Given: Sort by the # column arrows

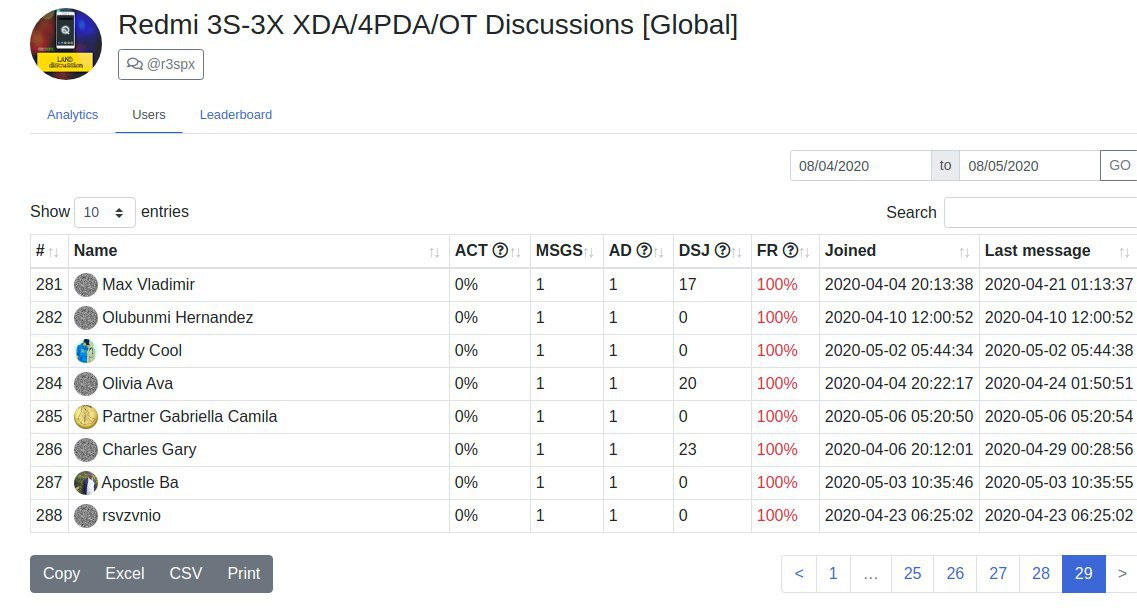Looking at the screenshot, I should point(54,252).
